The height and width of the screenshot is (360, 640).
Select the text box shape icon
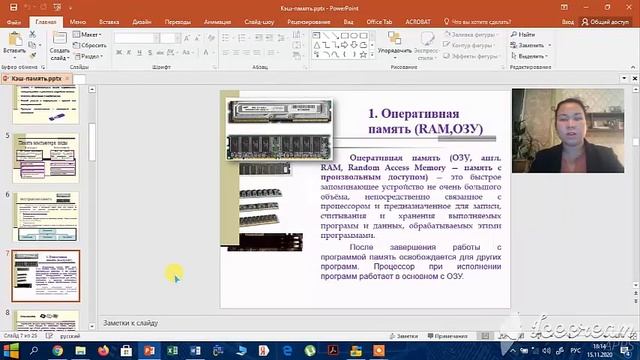317,36
